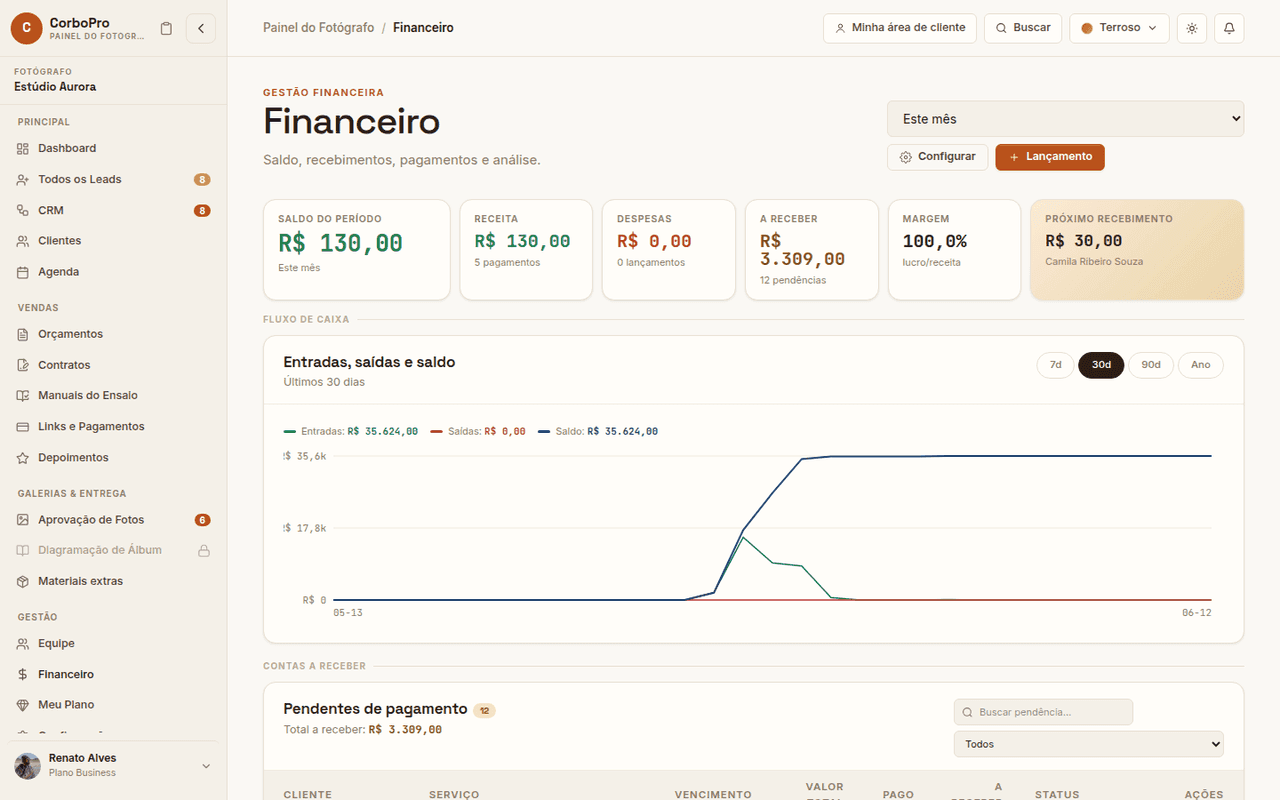
Task: Click the Todos os Leads person icon
Action: (23, 179)
